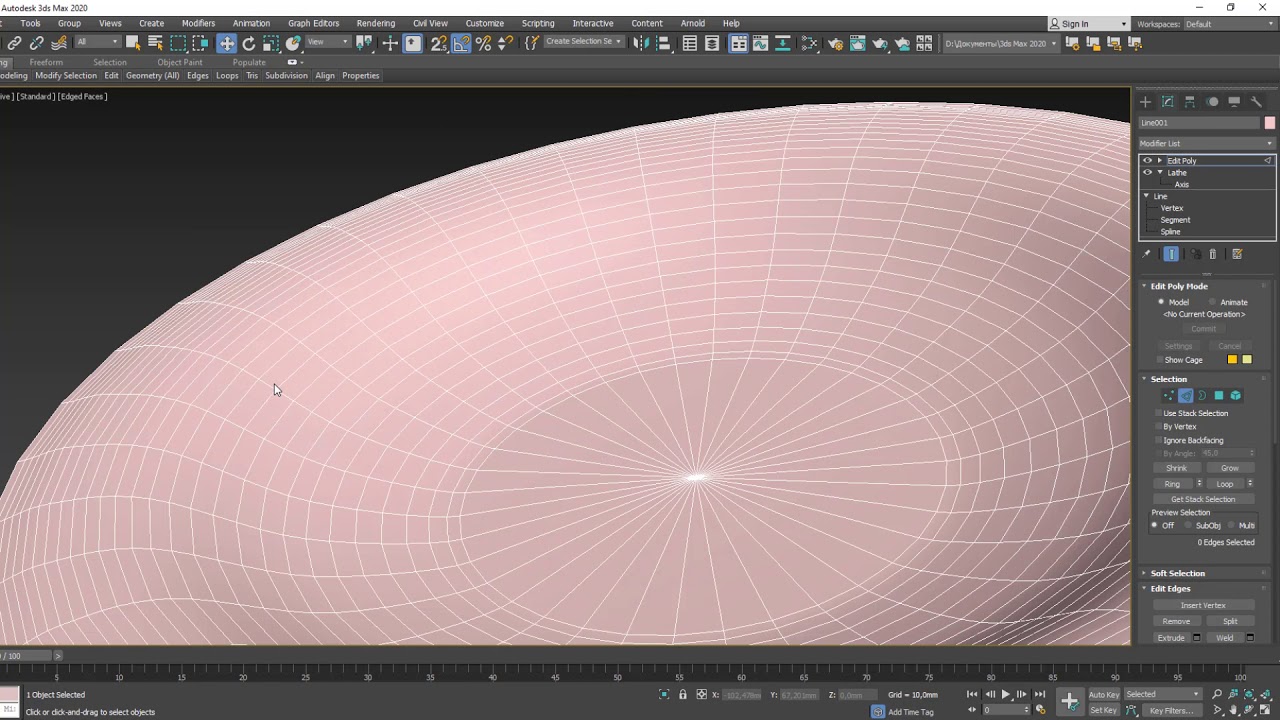The width and height of the screenshot is (1280, 720).
Task: Click the Align tool icon
Action: pos(663,43)
